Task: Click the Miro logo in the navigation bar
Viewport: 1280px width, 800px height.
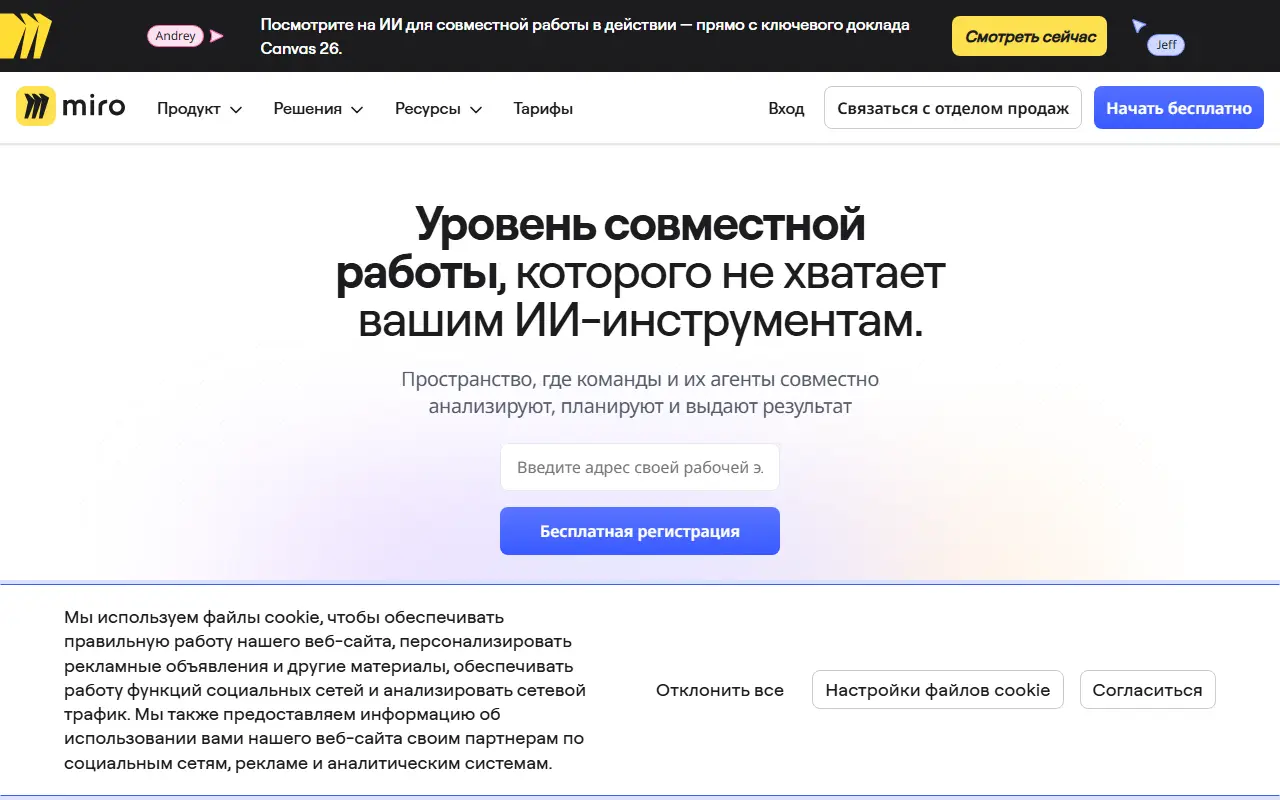Action: [70, 107]
